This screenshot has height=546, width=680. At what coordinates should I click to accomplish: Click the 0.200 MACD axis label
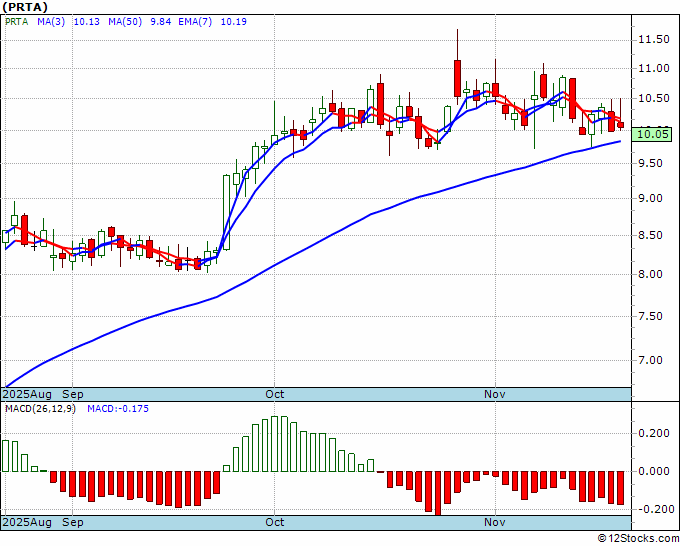tap(654, 434)
